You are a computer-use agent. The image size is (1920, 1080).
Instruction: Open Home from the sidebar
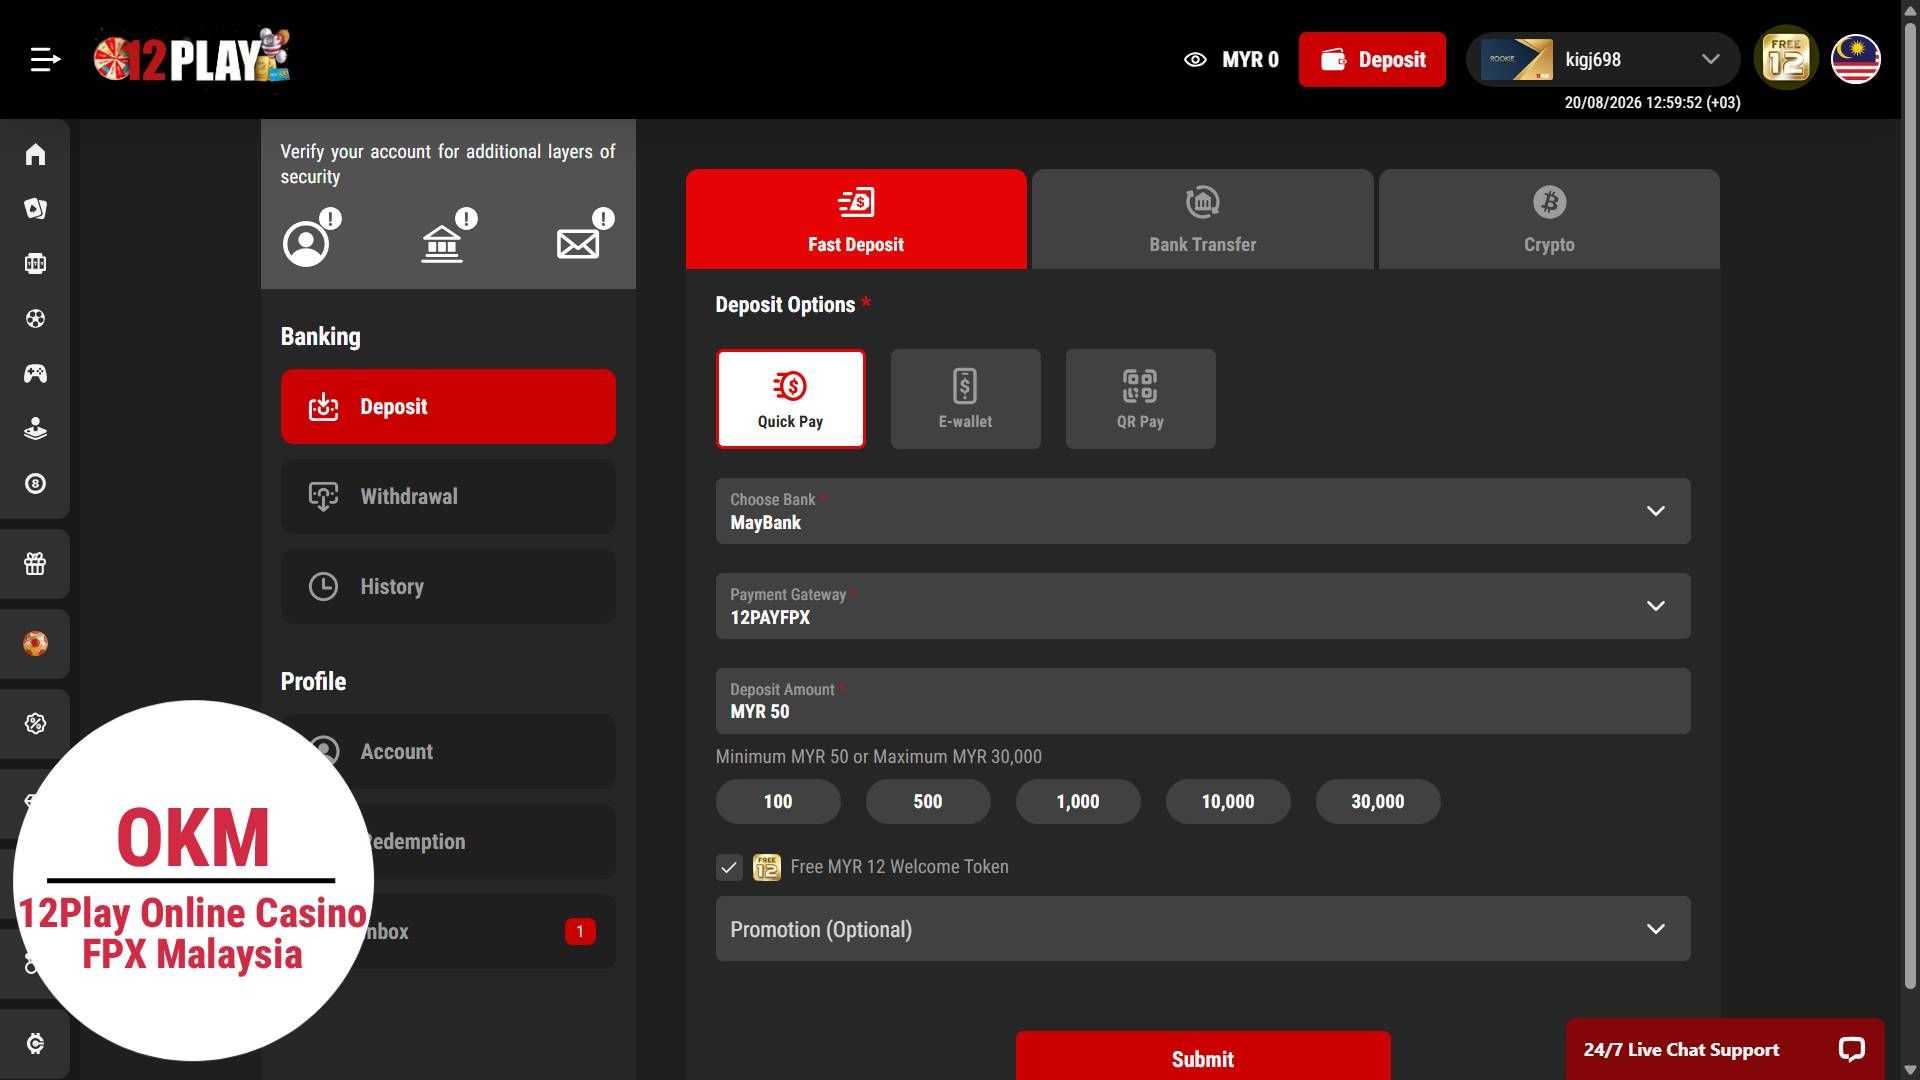(36, 154)
